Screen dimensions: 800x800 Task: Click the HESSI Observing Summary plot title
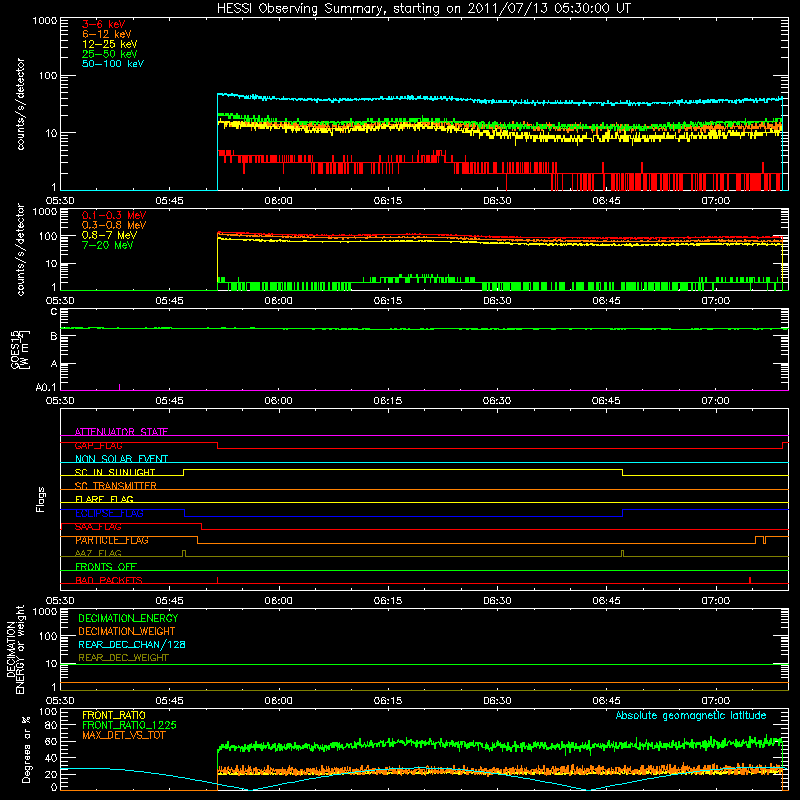423,8
